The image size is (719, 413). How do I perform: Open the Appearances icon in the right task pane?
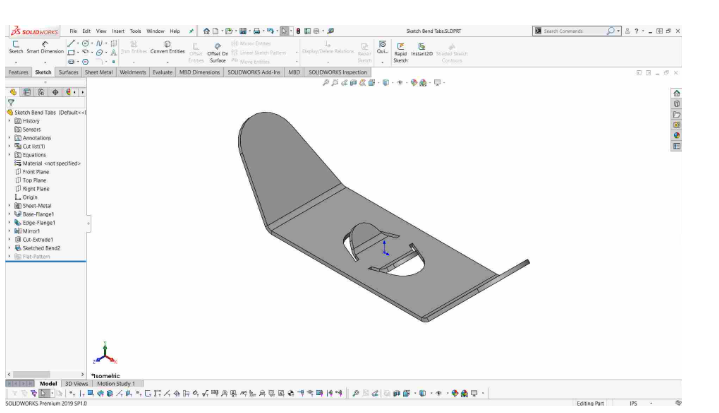(x=676, y=135)
